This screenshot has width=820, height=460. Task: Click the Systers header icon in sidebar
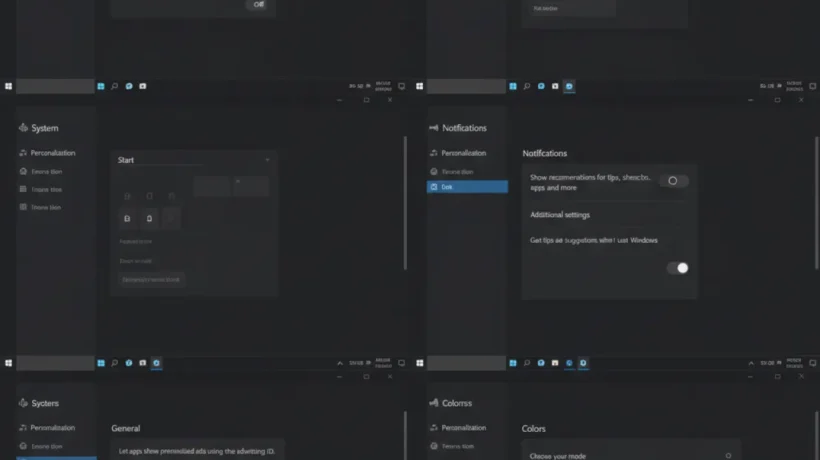23,402
